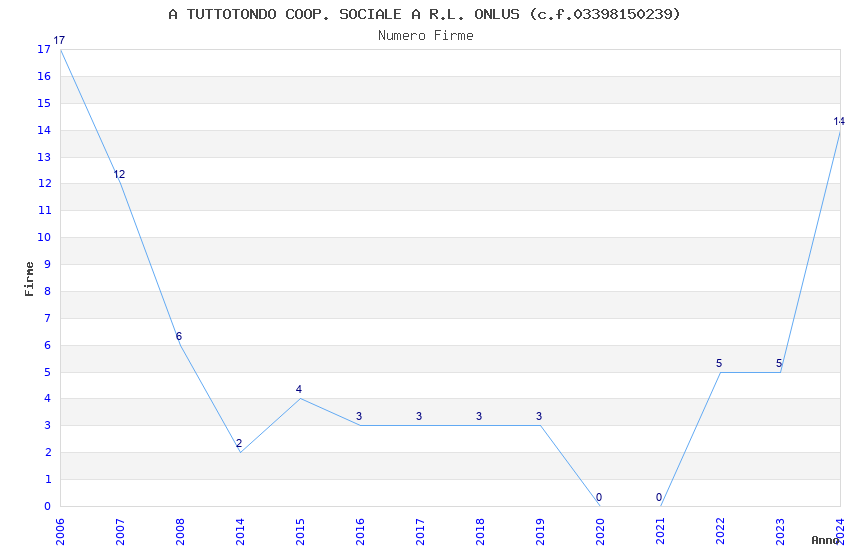
Task: Click the 2021 year label on x-axis
Action: pos(660,532)
